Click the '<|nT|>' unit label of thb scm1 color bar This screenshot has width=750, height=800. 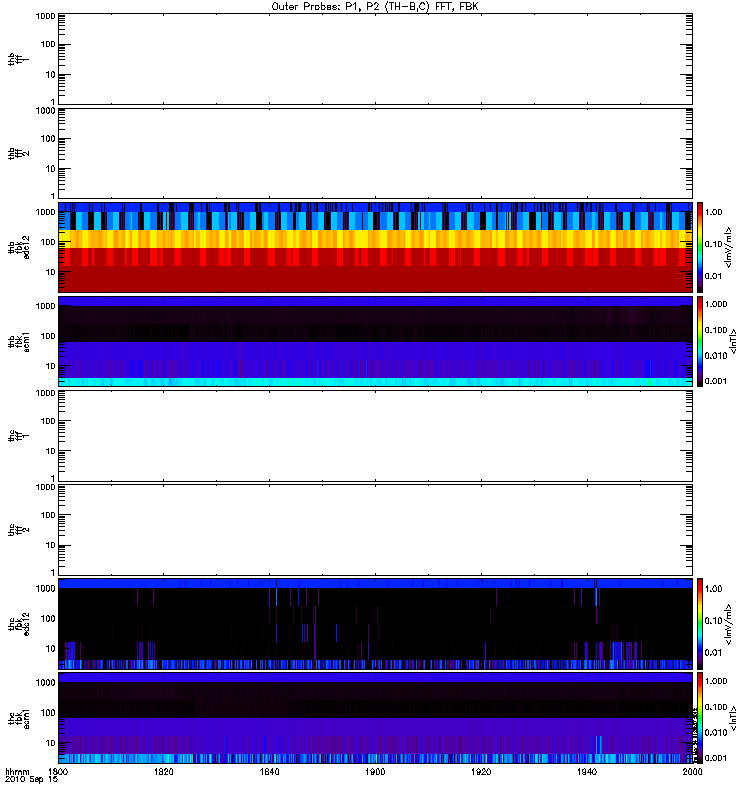733,342
